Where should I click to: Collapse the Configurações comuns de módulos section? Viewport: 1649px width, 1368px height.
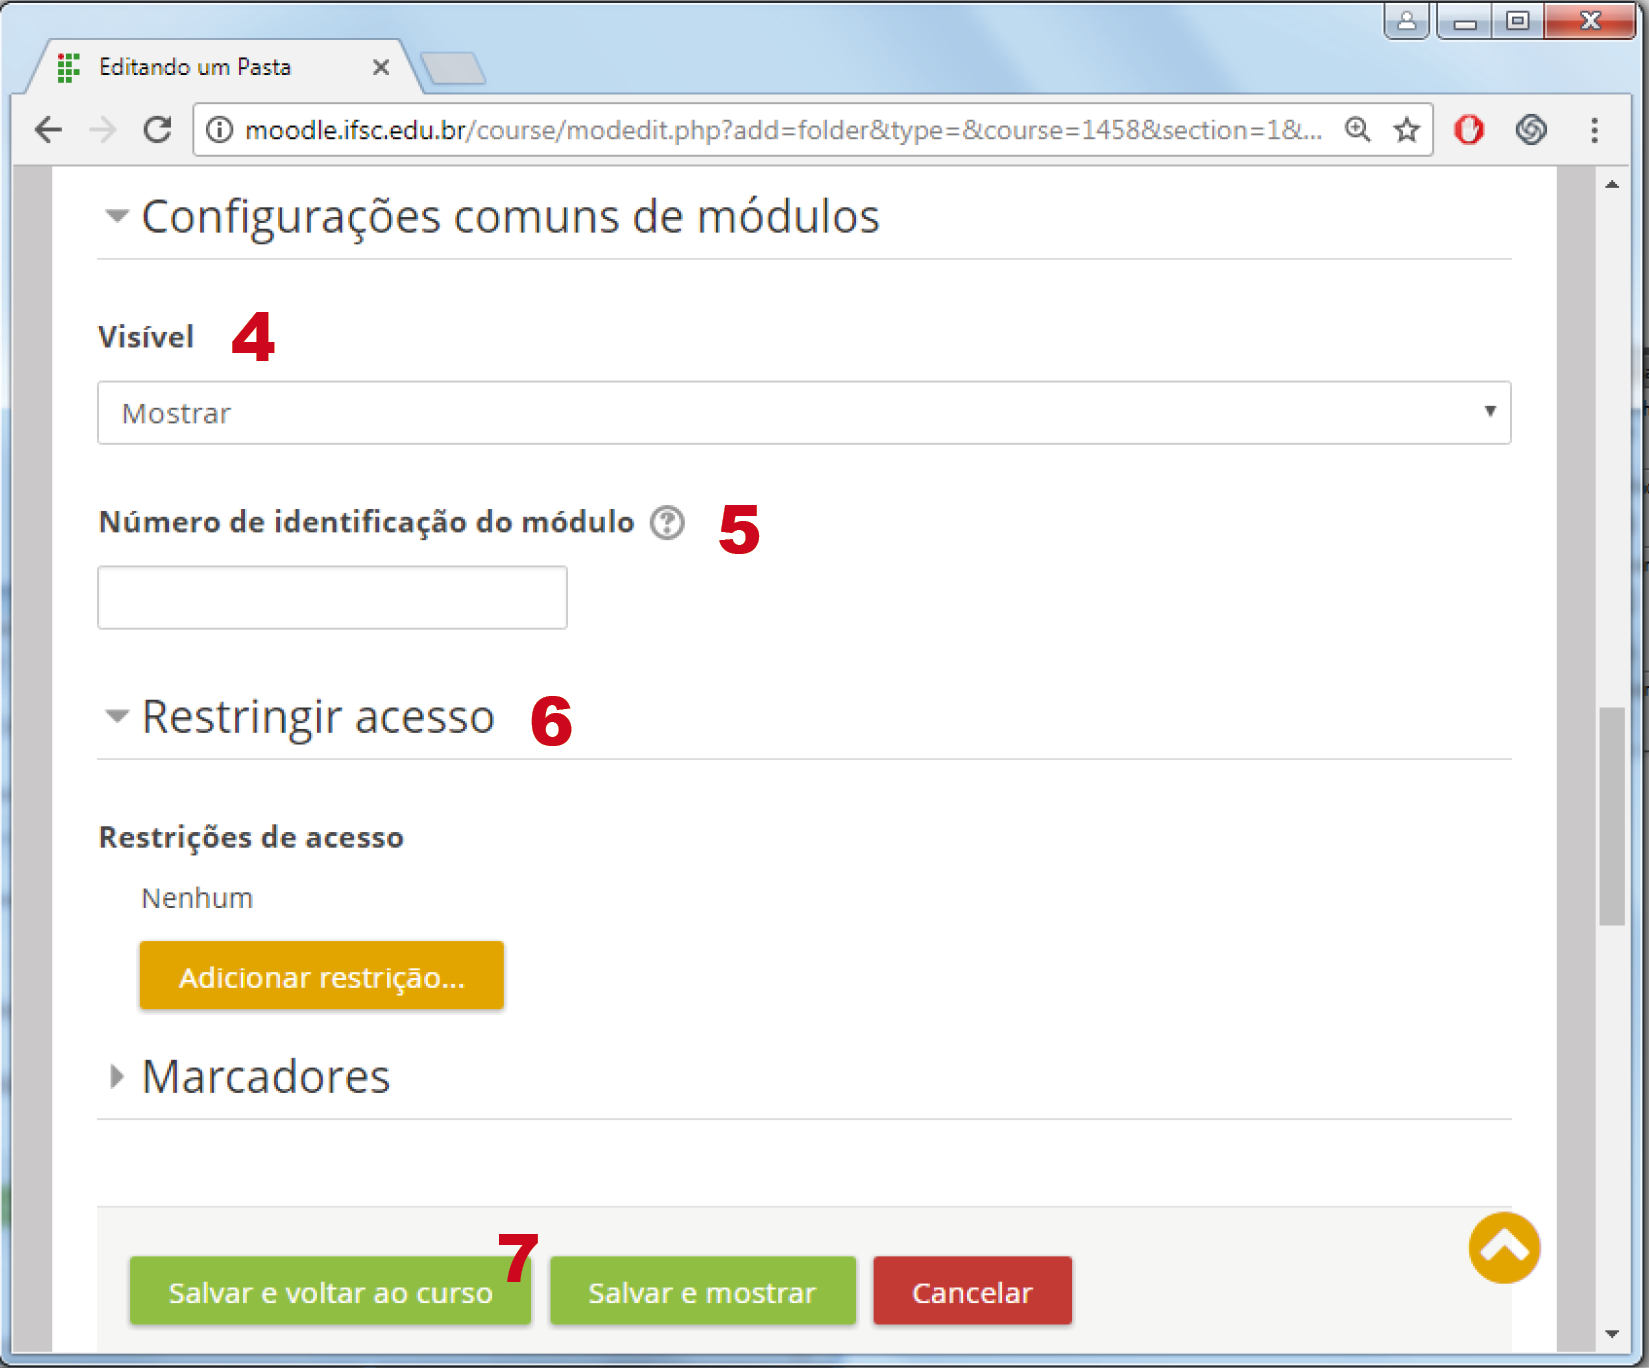point(117,216)
